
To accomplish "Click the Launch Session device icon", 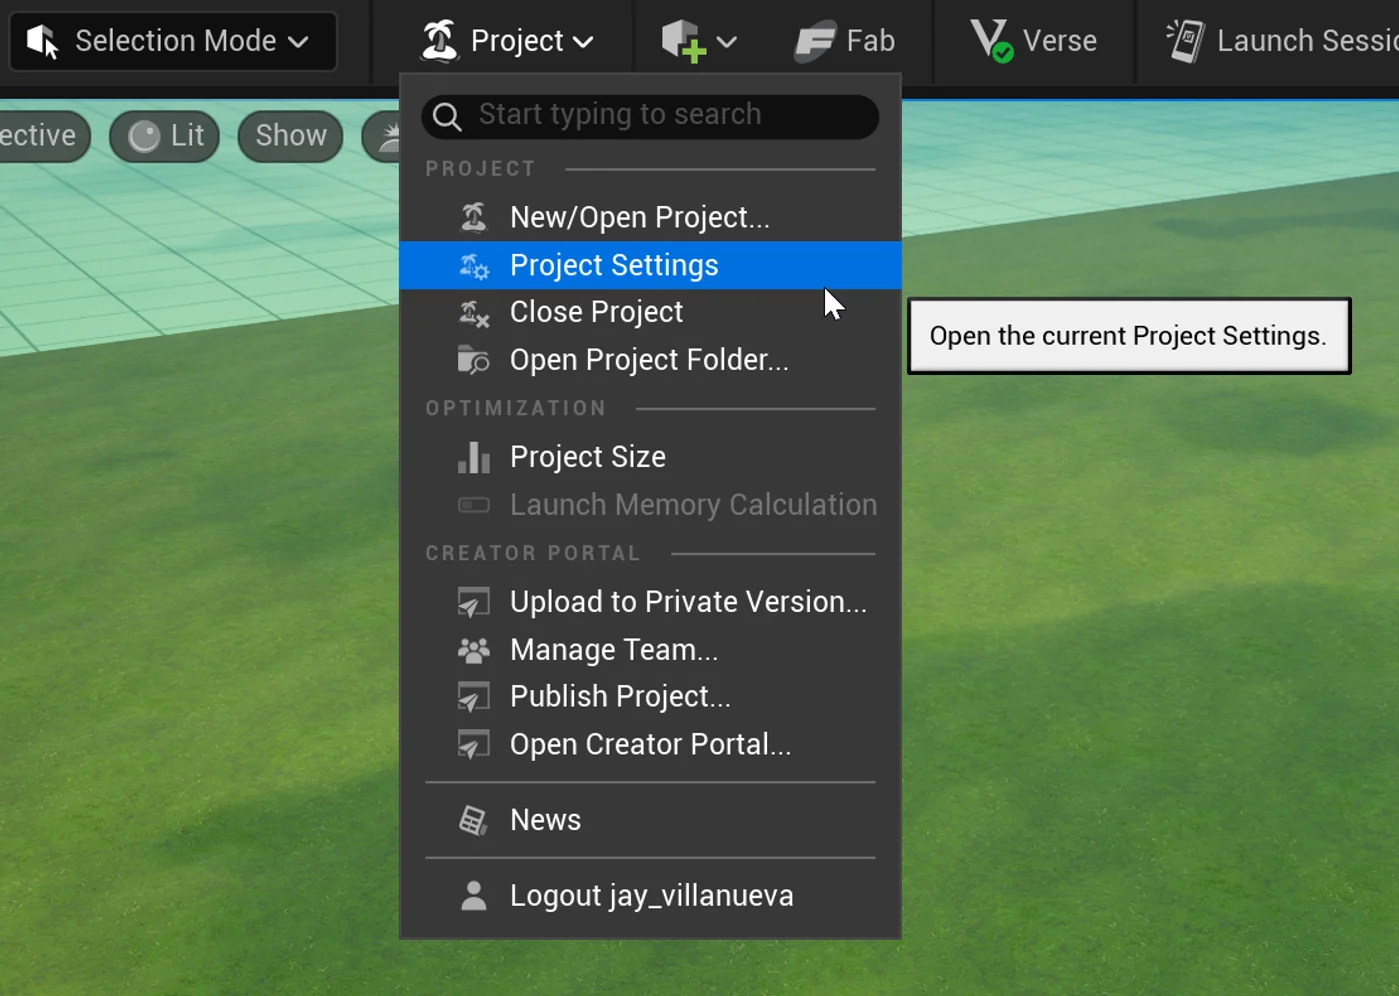I will pyautogui.click(x=1186, y=41).
